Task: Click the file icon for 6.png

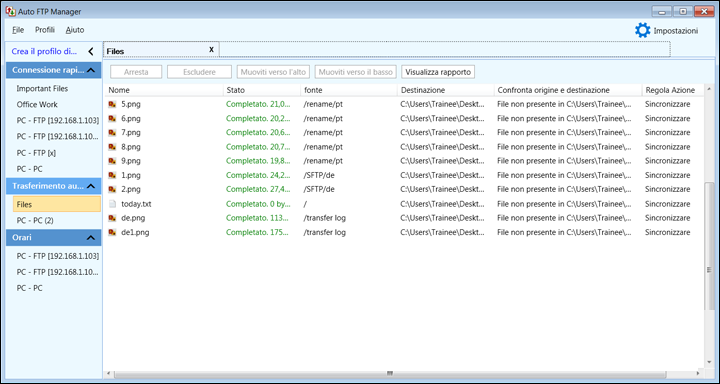Action: (112, 119)
